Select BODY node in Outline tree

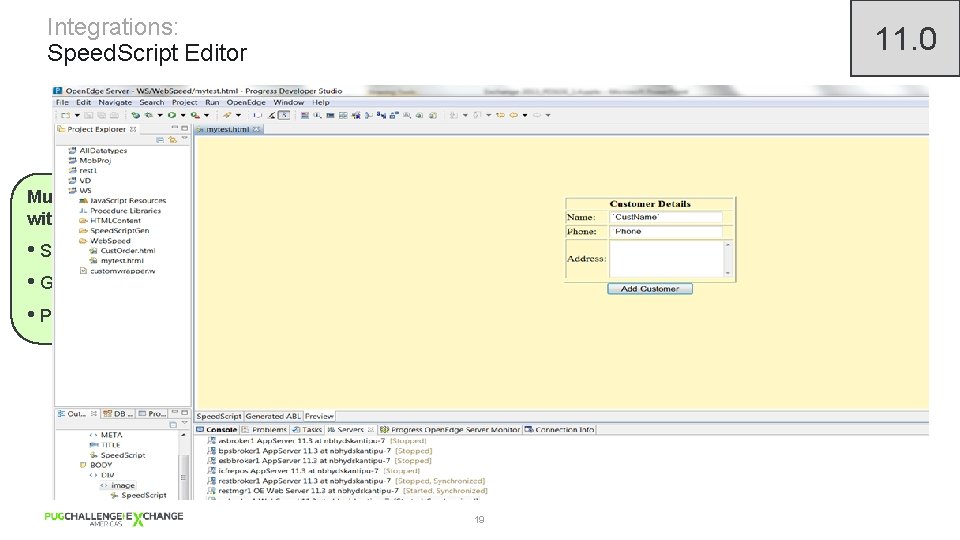[x=96, y=465]
